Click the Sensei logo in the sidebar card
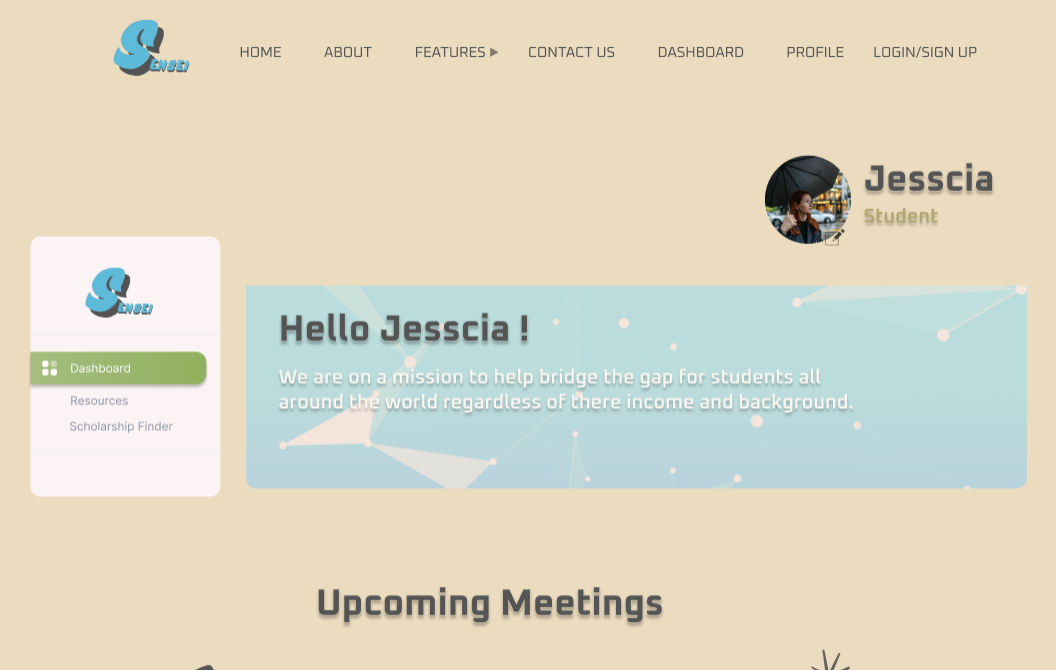Viewport: 1056px width, 670px height. click(x=119, y=292)
